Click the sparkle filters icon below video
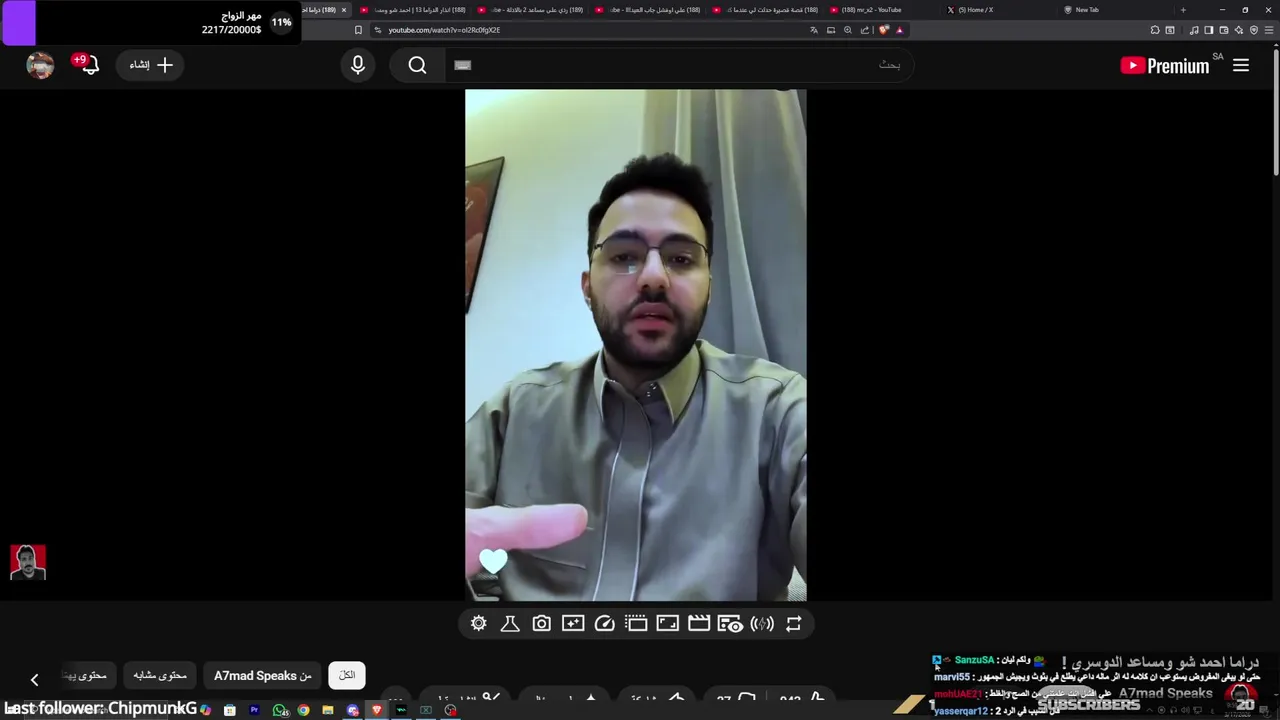 point(573,624)
